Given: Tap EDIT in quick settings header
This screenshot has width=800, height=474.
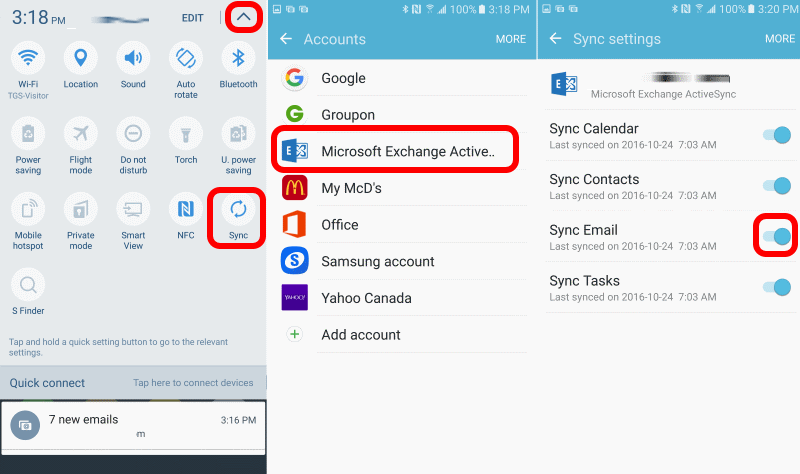Looking at the screenshot, I should pos(192,18).
